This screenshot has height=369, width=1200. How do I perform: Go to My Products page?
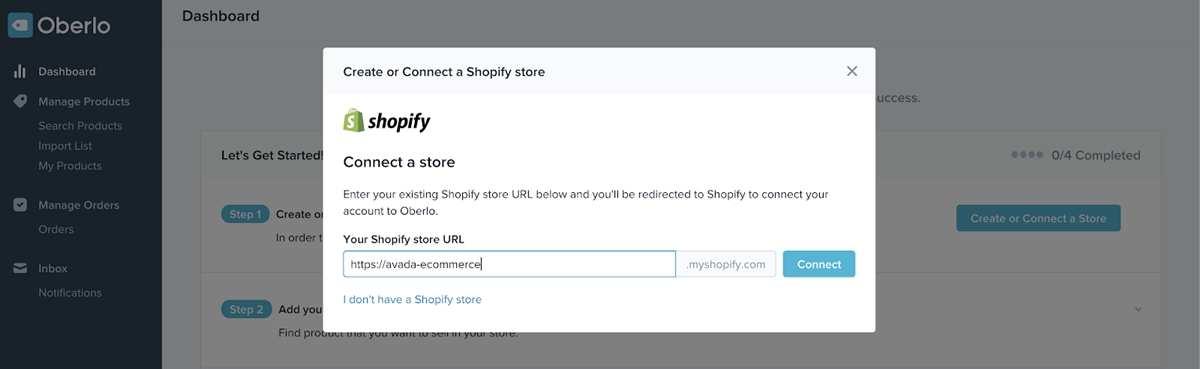pyautogui.click(x=70, y=166)
